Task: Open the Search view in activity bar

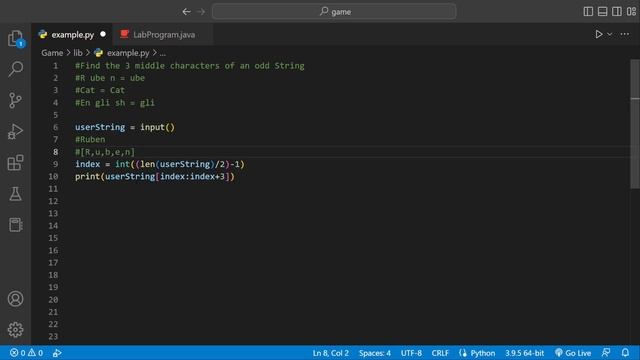Action: tap(16, 69)
